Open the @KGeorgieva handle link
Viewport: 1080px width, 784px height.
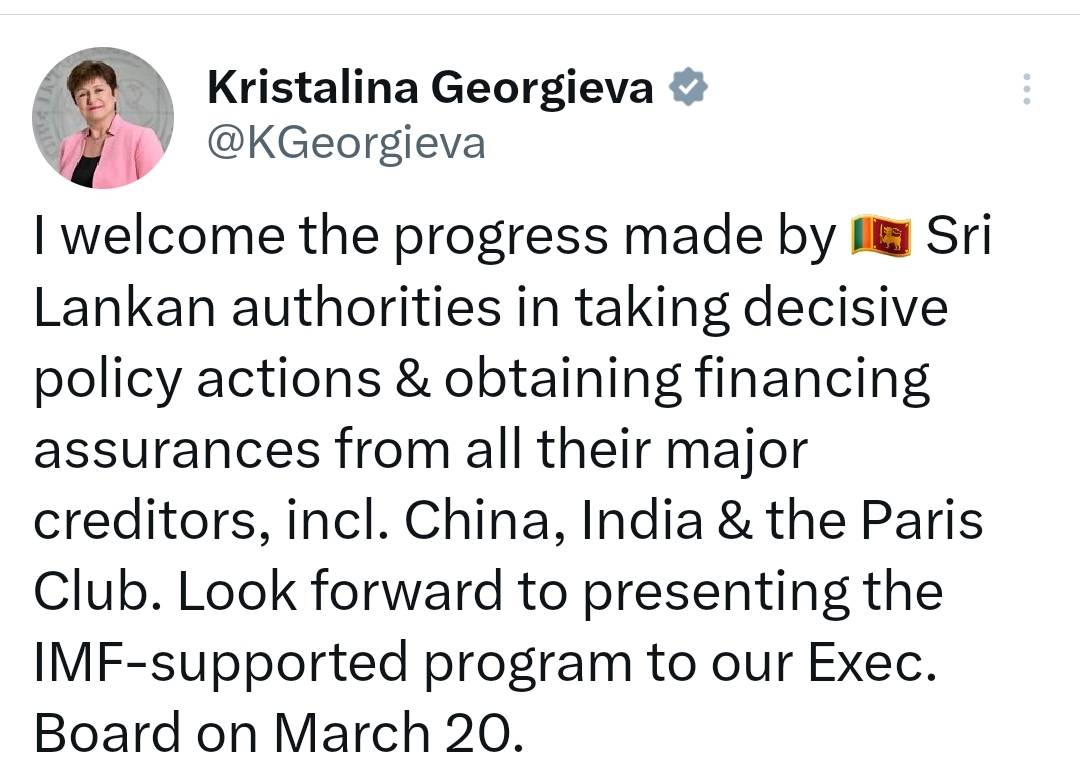(x=346, y=143)
